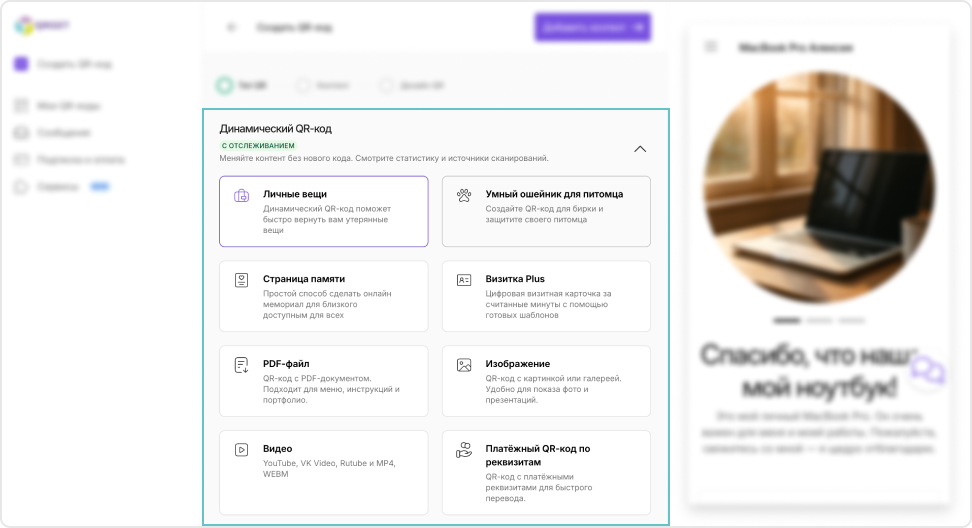Click the Видео play icon

tap(241, 450)
